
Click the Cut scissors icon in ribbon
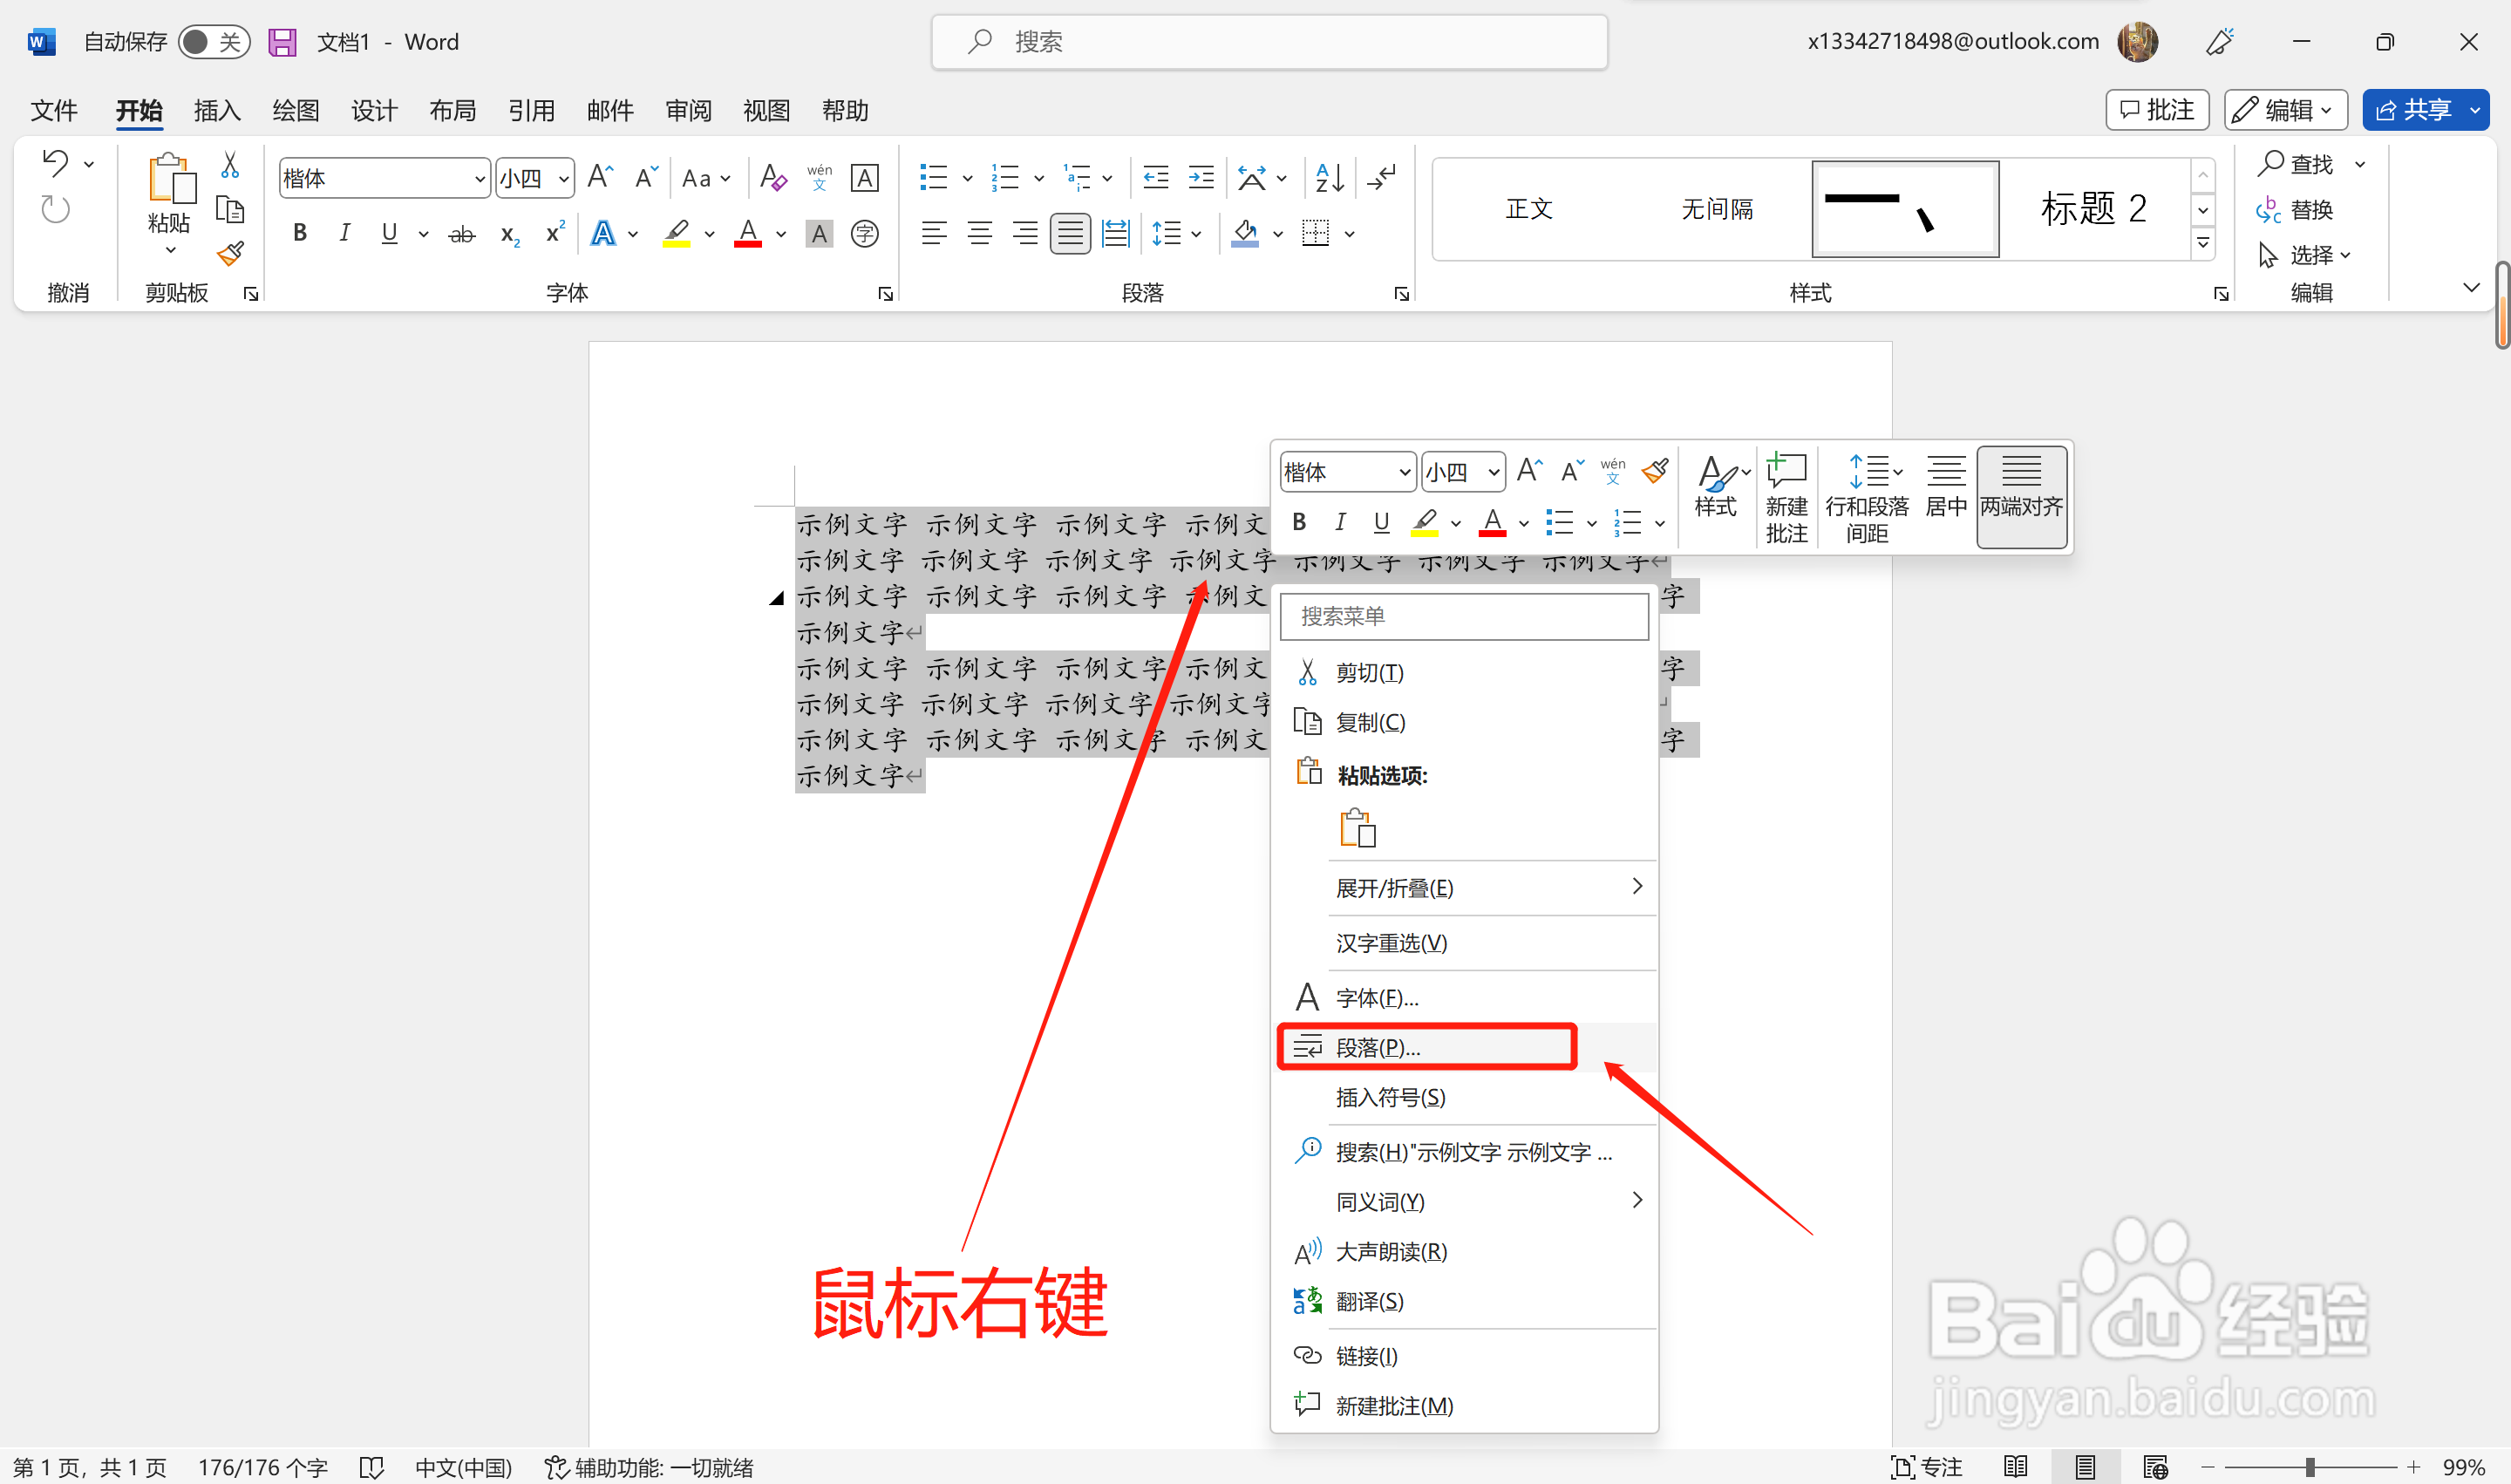[230, 165]
